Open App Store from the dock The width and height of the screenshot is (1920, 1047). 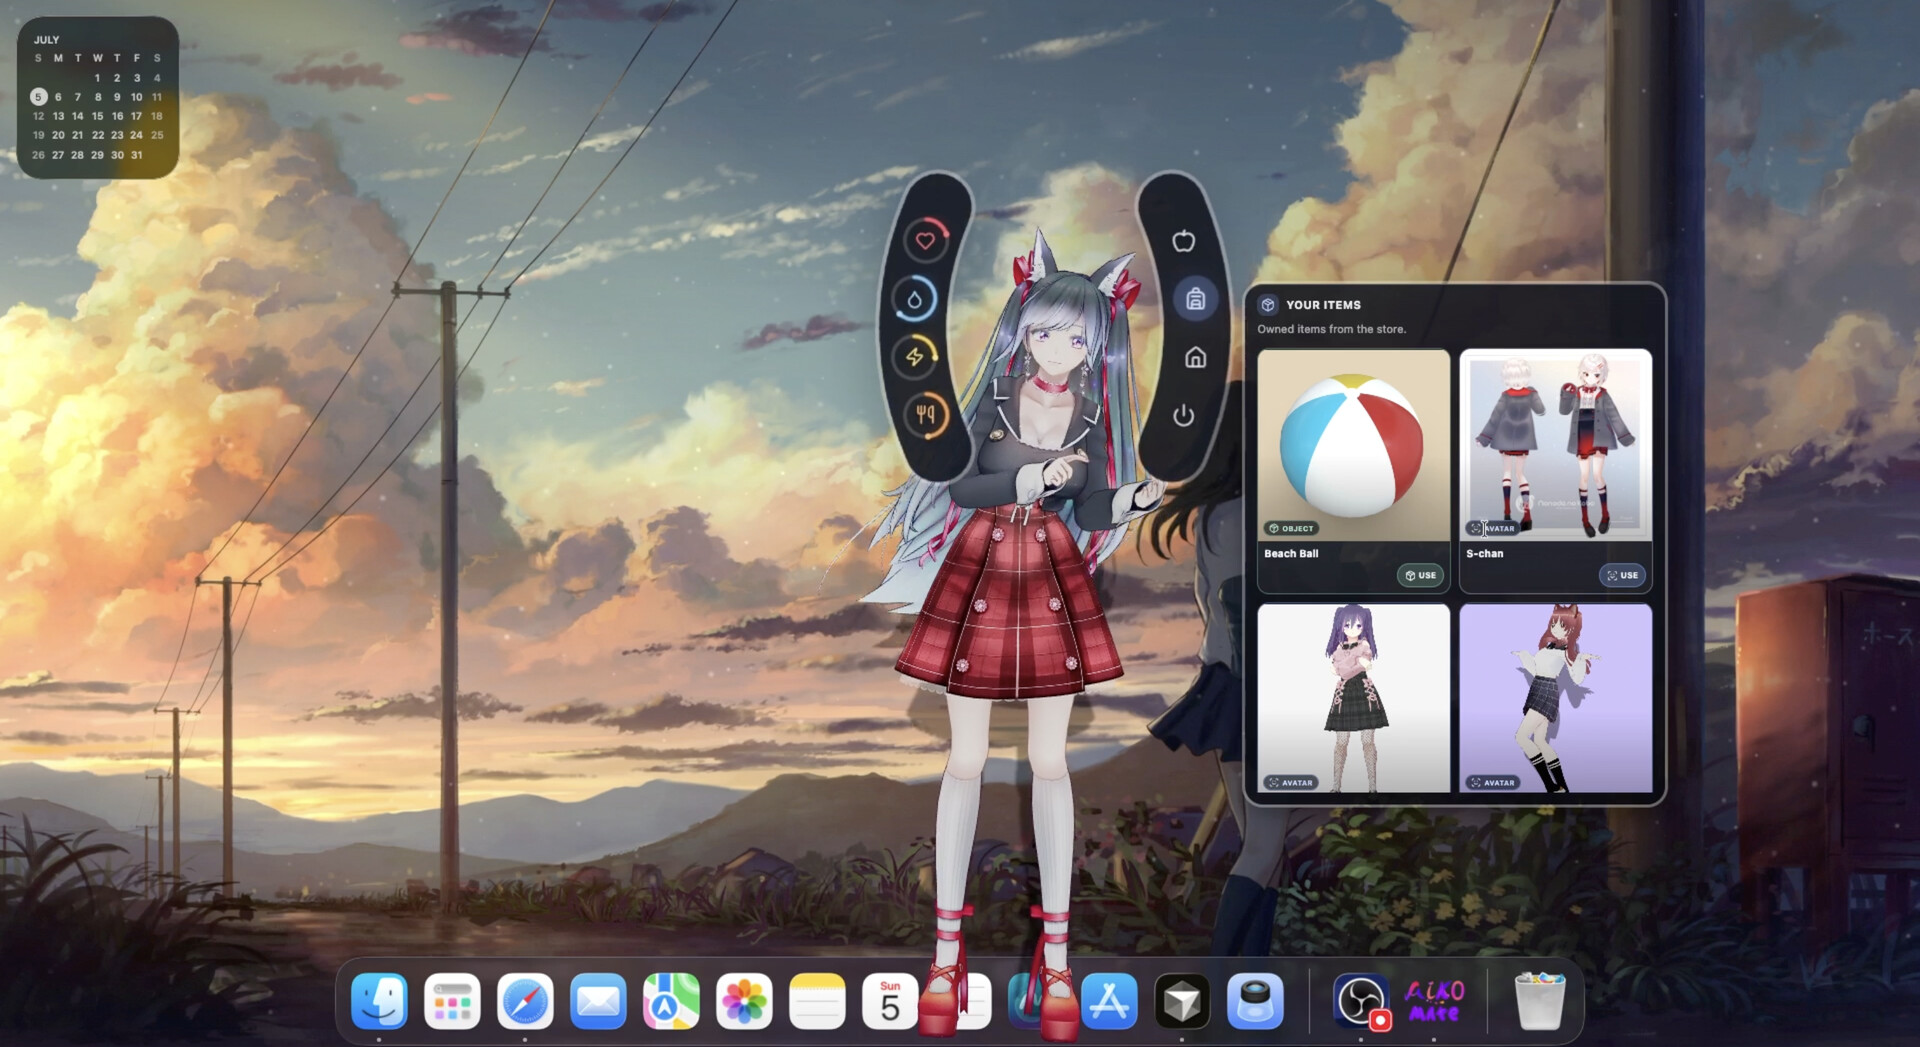(1109, 1001)
